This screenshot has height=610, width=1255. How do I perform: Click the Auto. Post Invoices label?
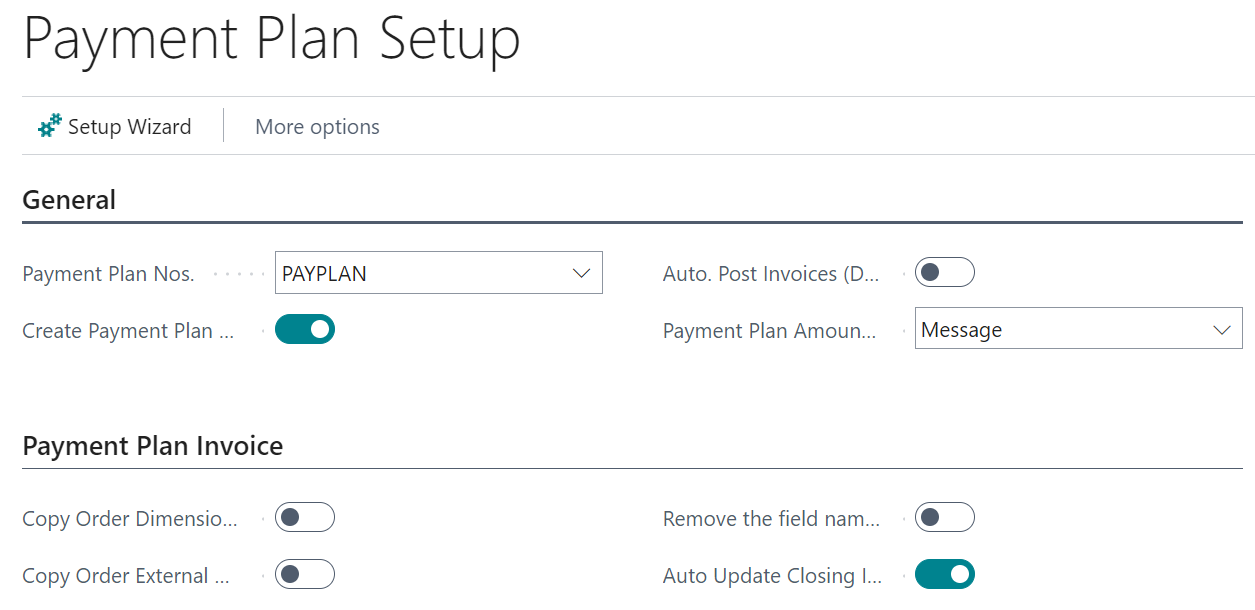770,272
